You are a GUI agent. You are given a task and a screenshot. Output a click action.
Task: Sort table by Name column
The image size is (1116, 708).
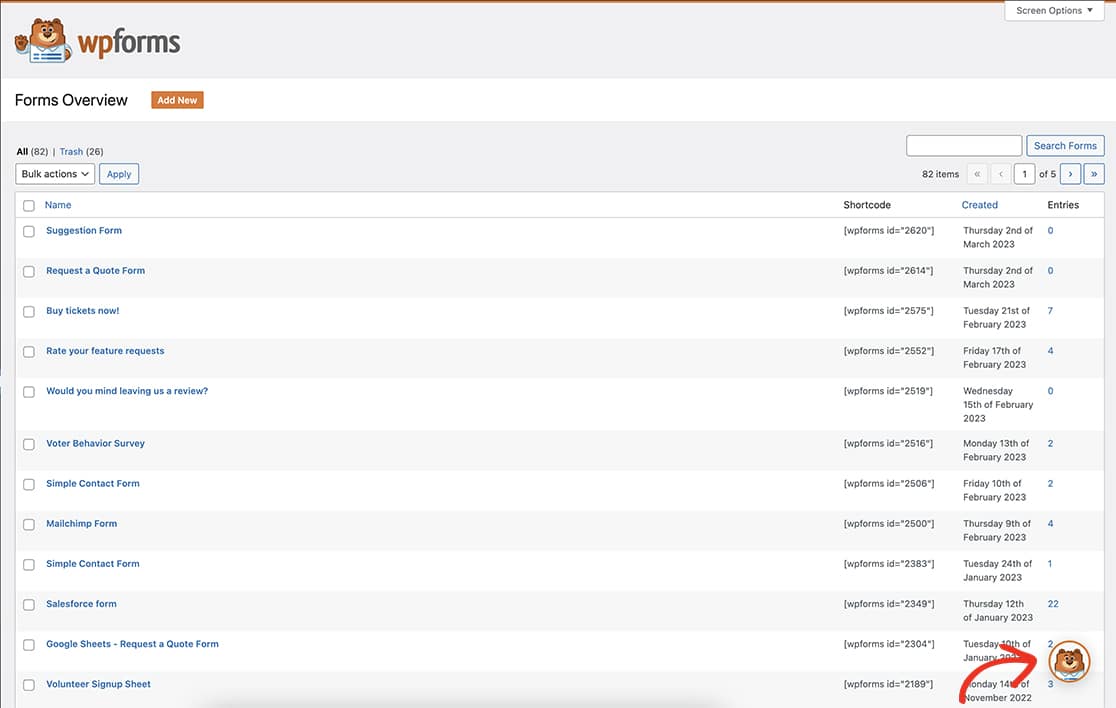click(x=58, y=205)
